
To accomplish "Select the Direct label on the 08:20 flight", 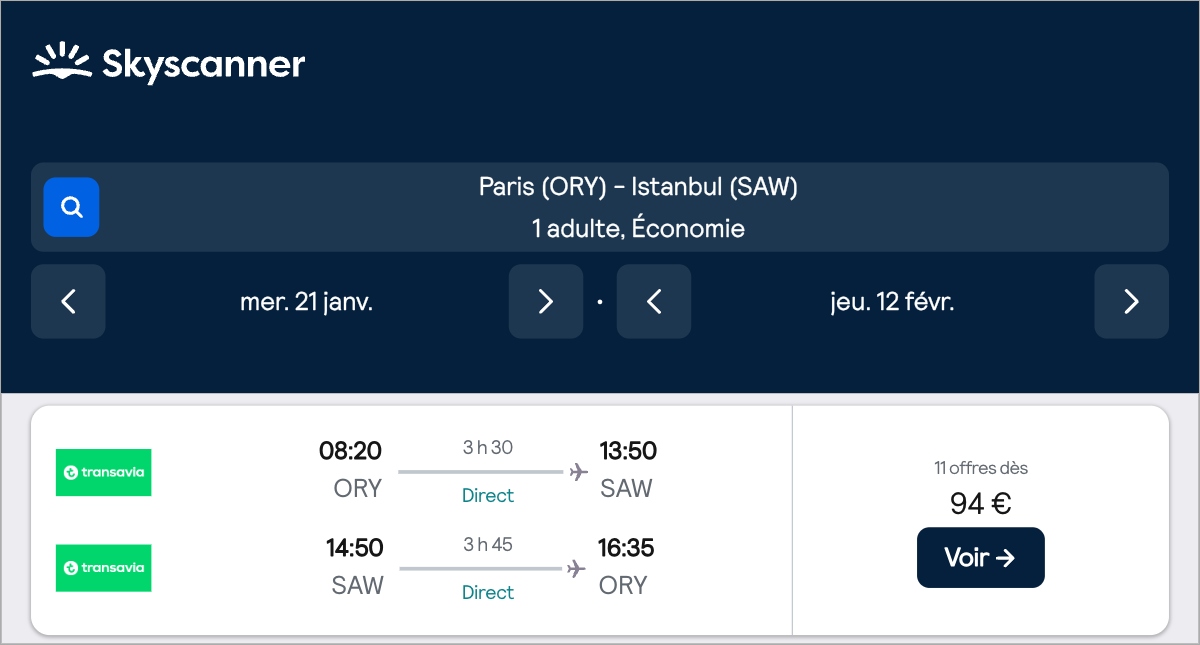I will click(x=488, y=495).
